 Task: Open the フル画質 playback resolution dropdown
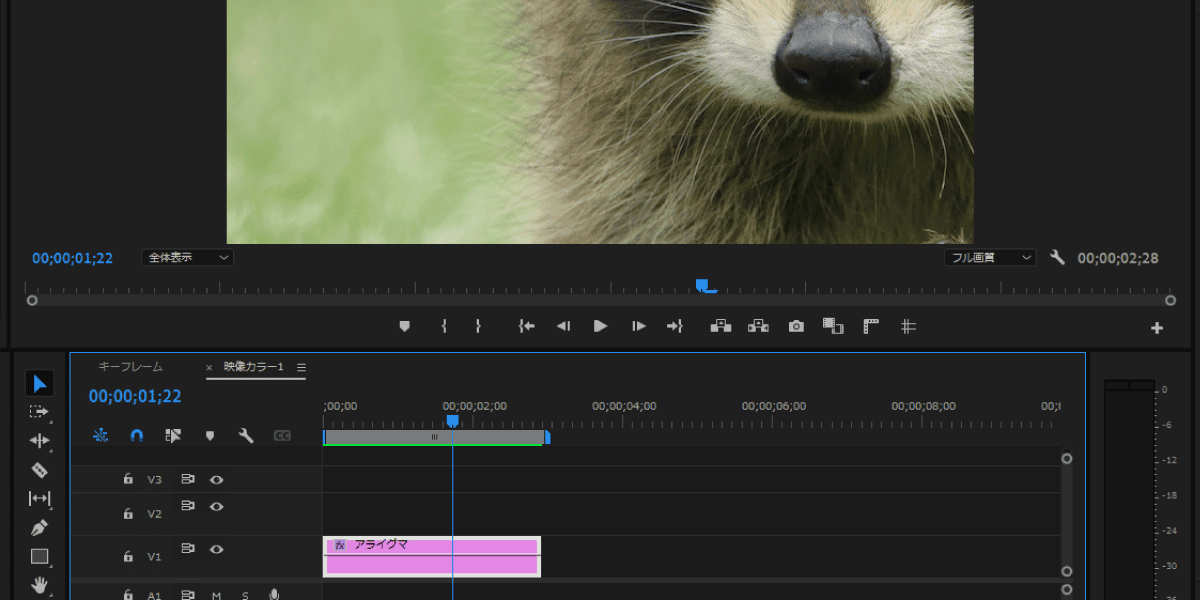tap(990, 257)
